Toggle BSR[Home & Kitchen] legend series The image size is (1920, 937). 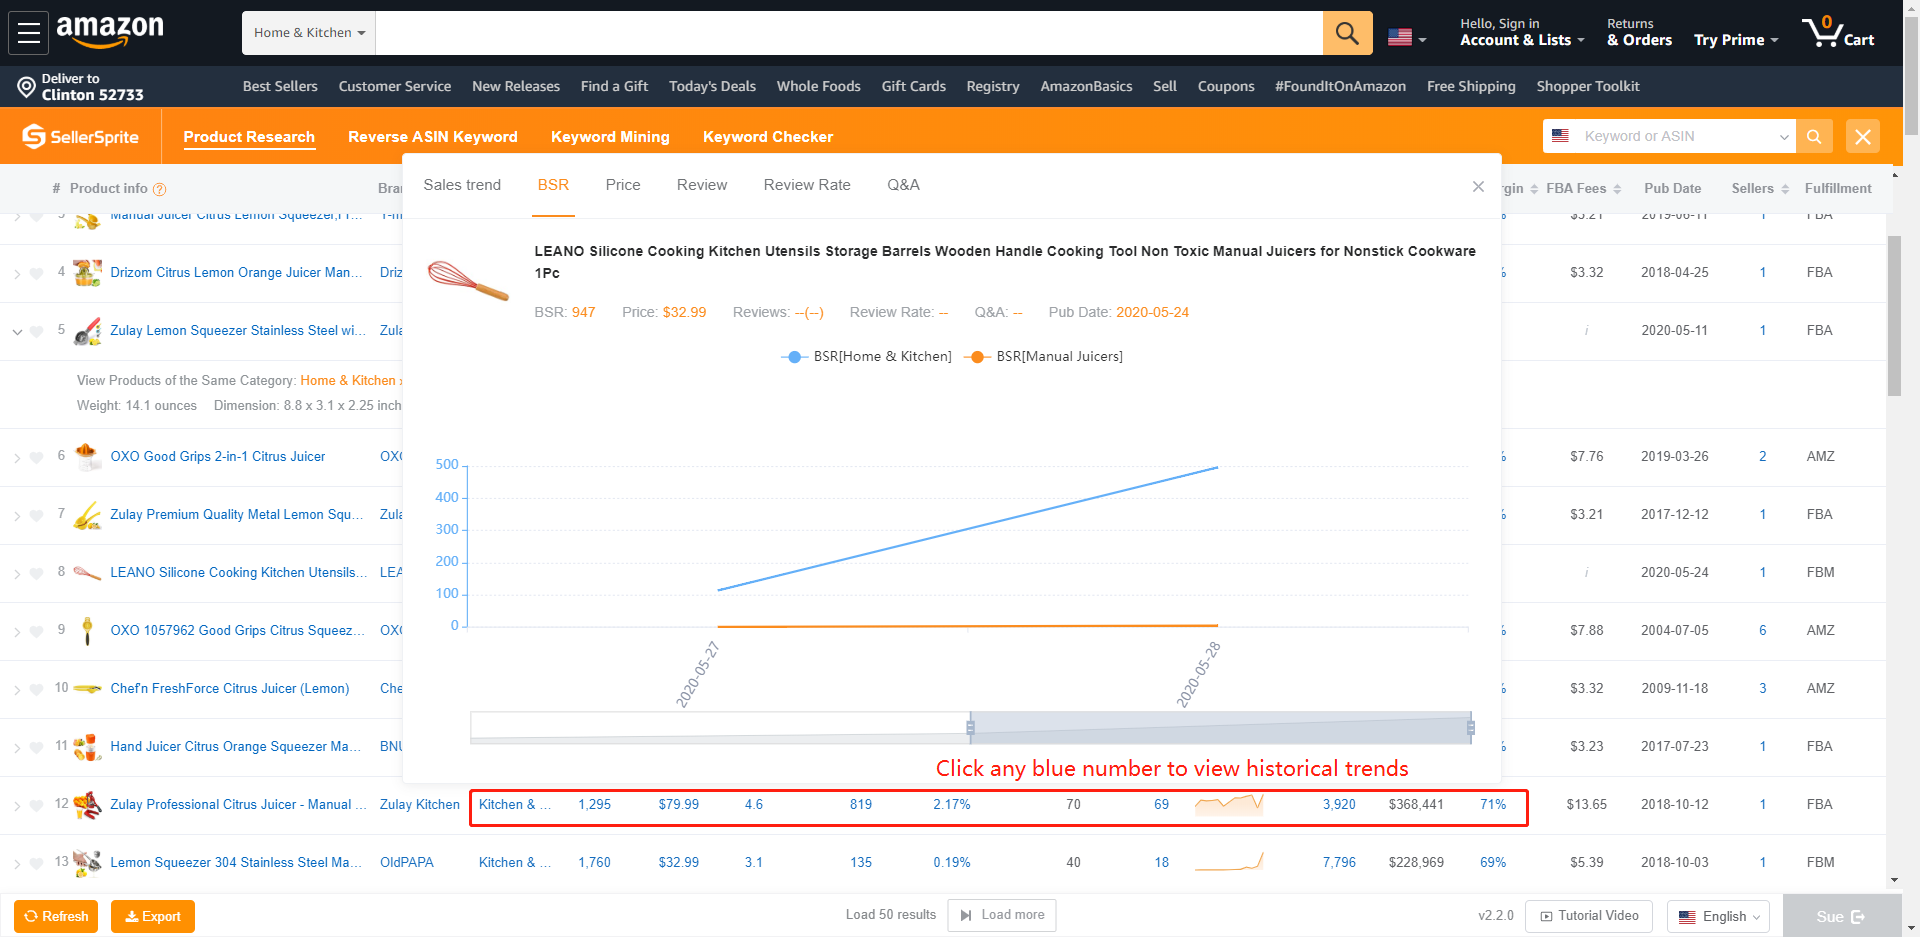point(867,357)
